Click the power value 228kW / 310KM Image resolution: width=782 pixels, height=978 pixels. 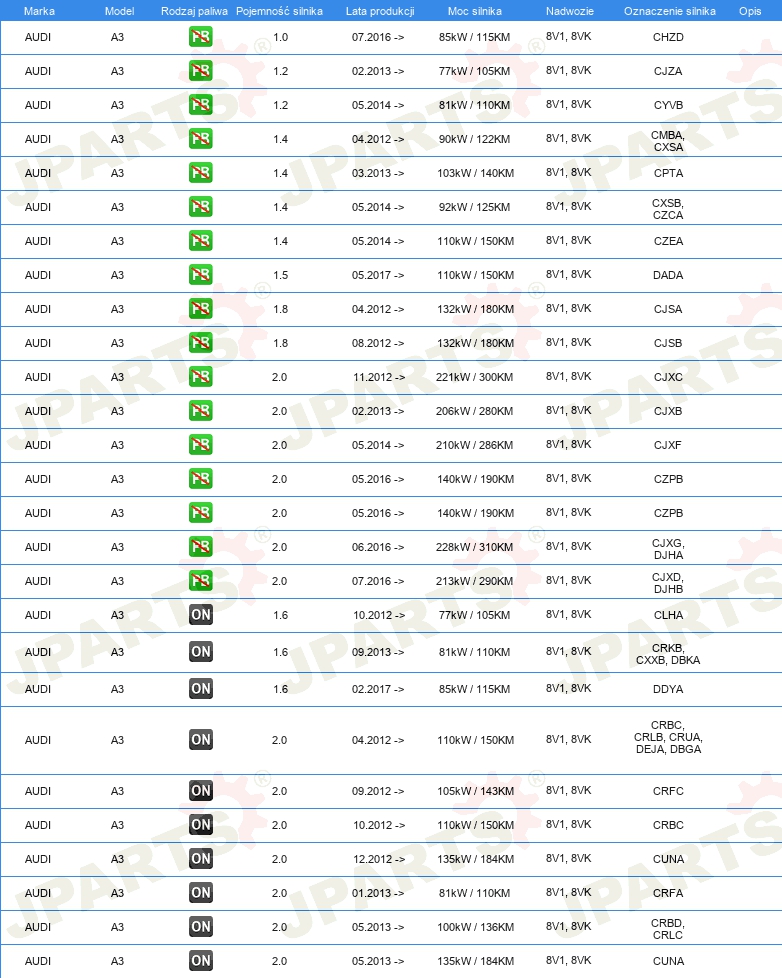[475, 547]
